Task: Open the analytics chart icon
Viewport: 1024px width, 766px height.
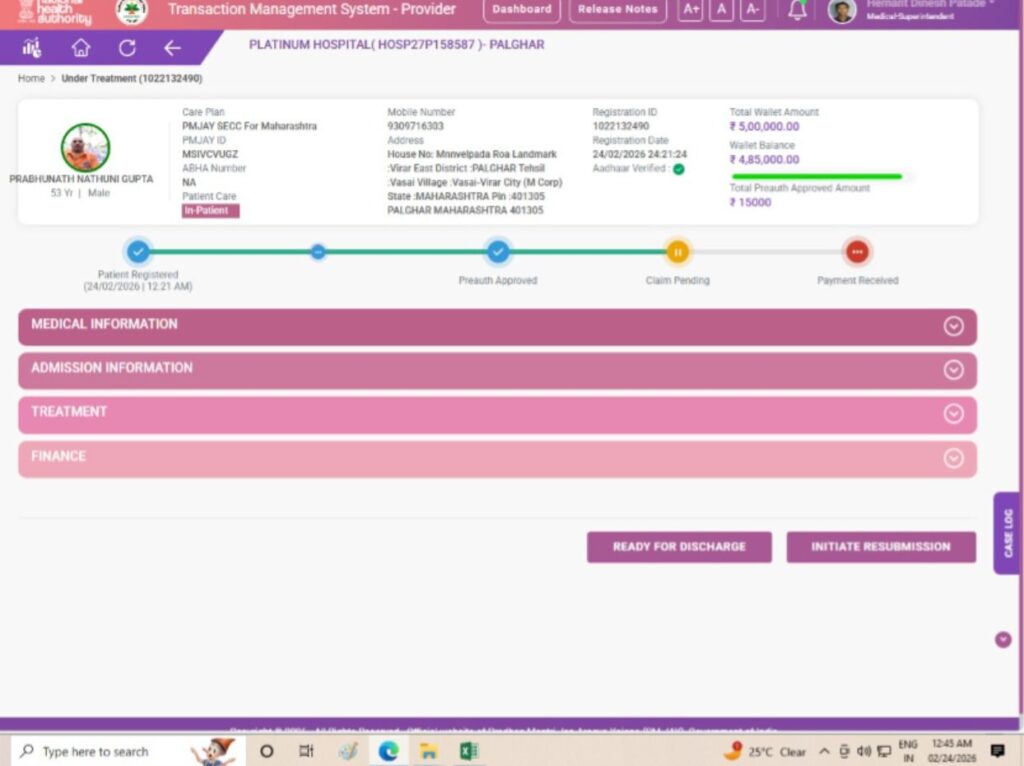Action: [x=32, y=48]
